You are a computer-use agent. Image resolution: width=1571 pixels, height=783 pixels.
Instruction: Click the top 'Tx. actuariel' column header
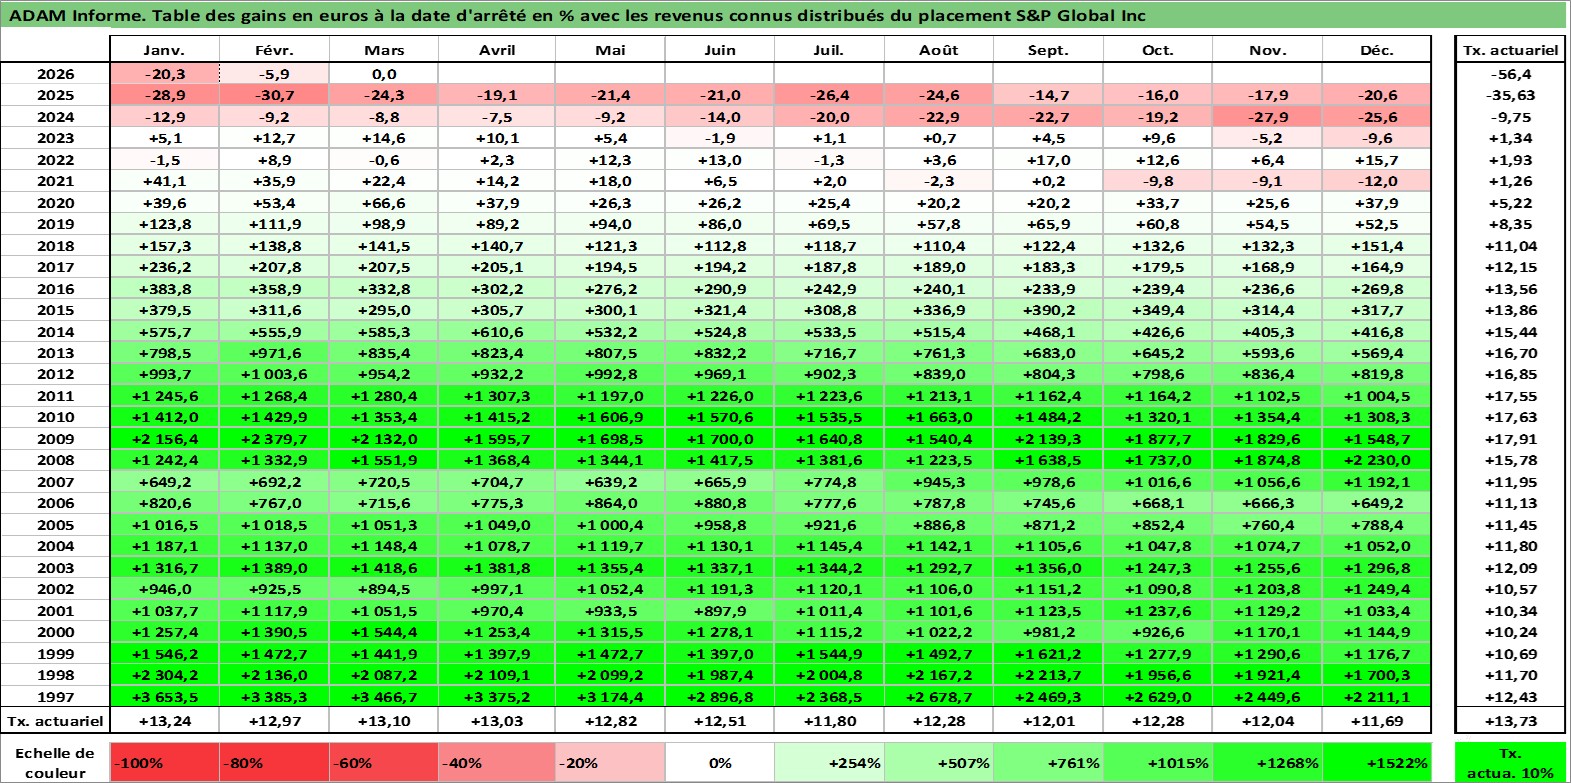click(1510, 50)
